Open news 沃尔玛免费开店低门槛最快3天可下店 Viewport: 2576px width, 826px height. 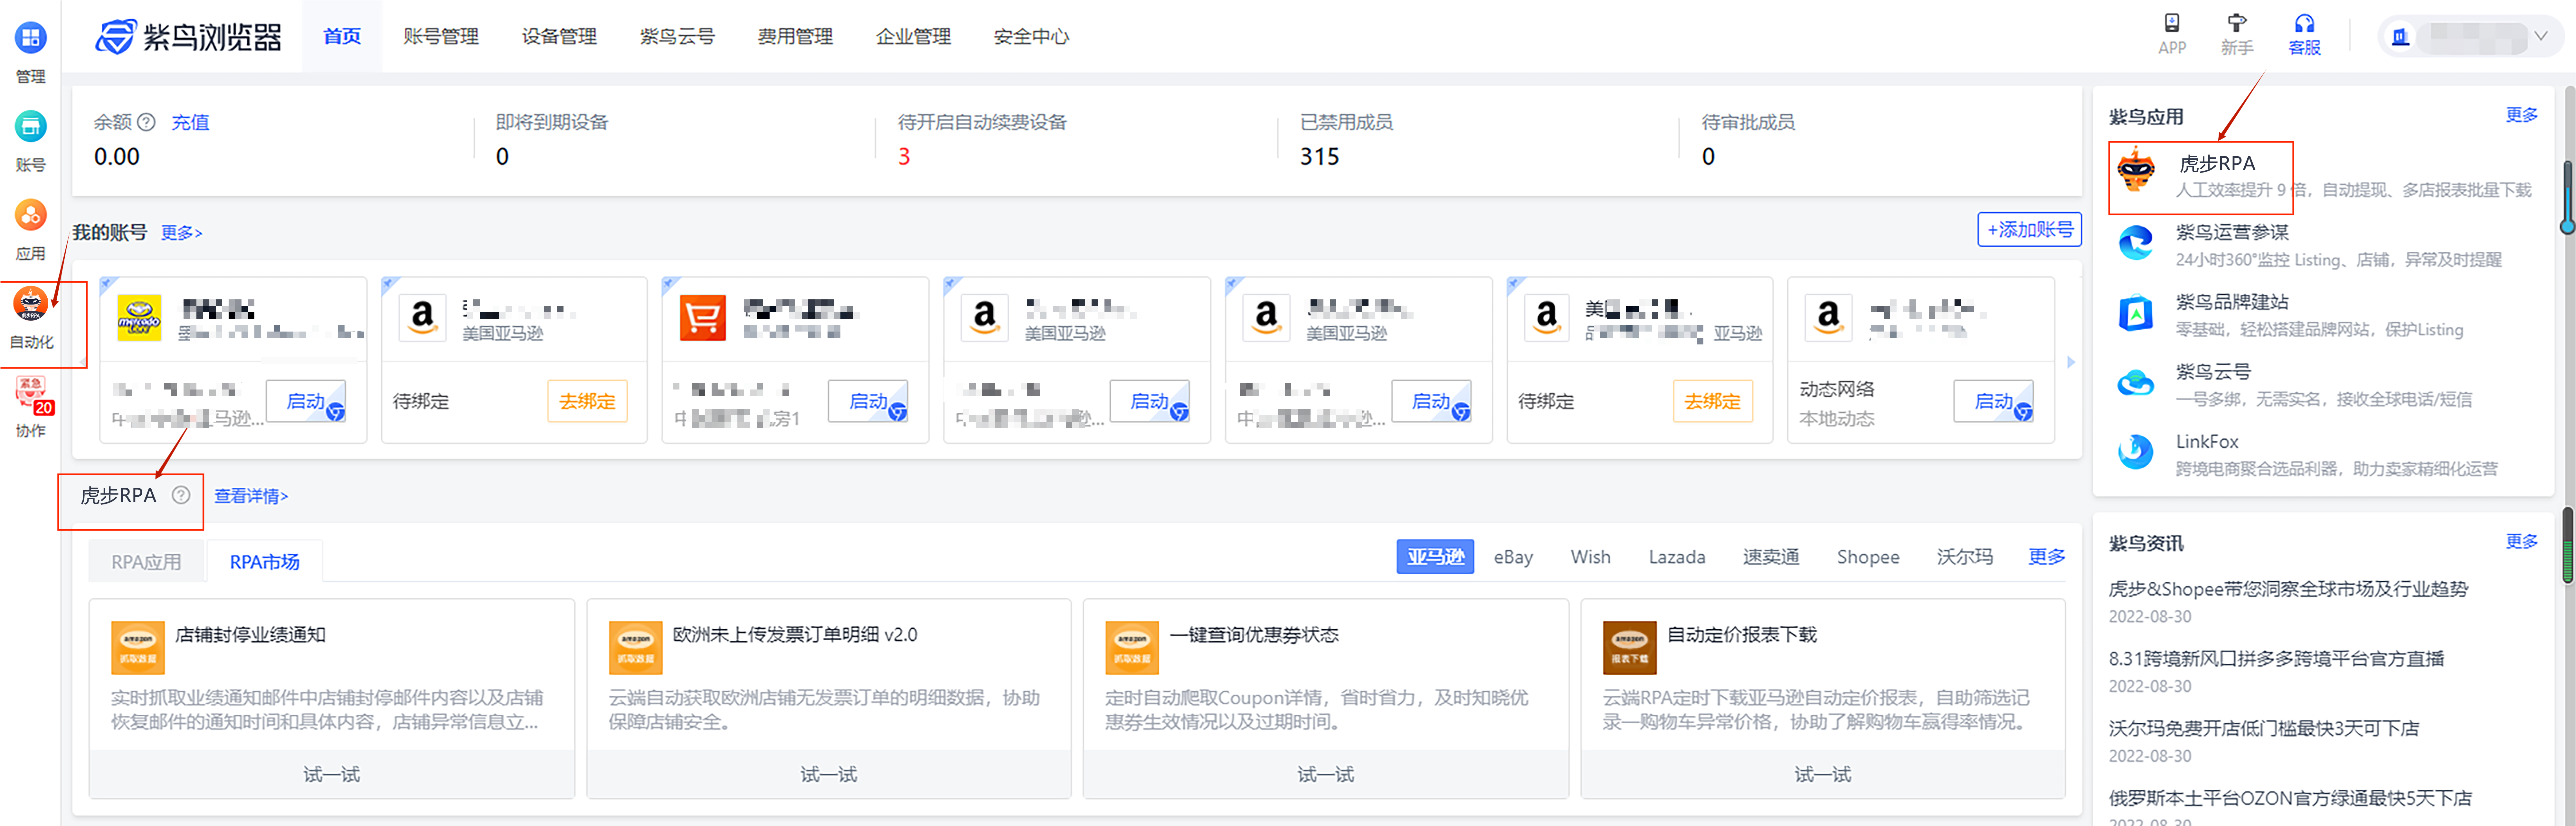click(x=2264, y=729)
